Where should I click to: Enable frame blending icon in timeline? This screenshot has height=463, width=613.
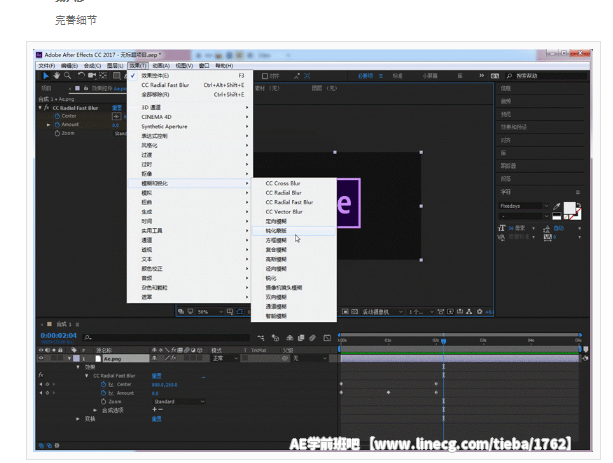301,337
